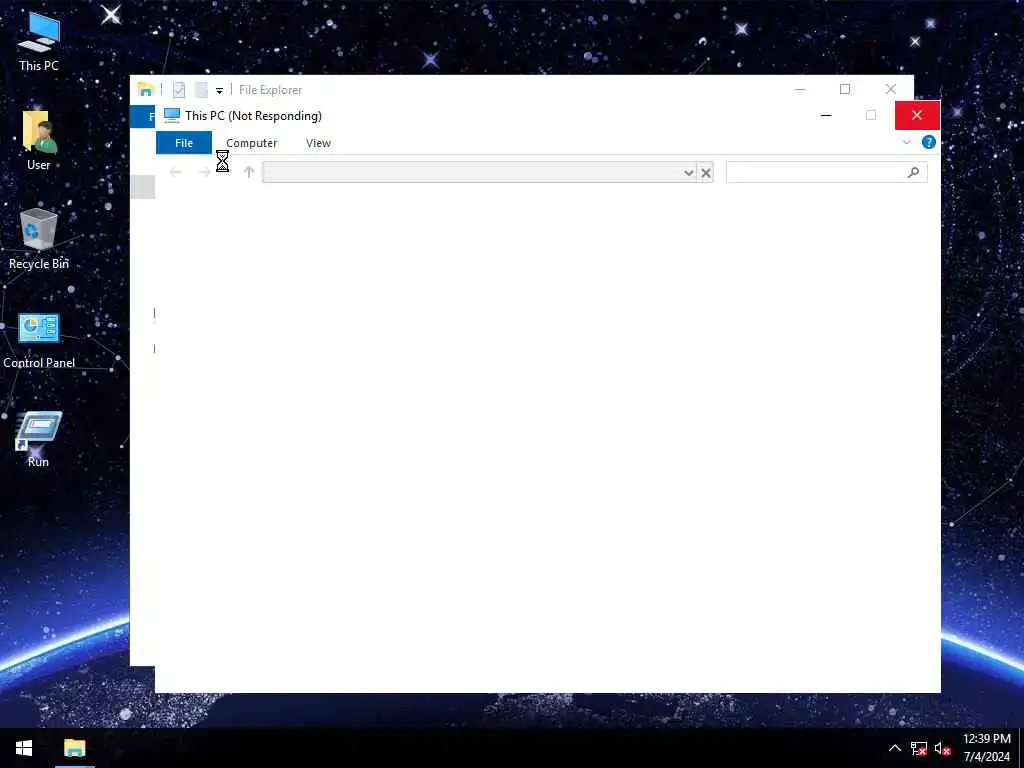Click the muted volume tray icon

[x=942, y=748]
